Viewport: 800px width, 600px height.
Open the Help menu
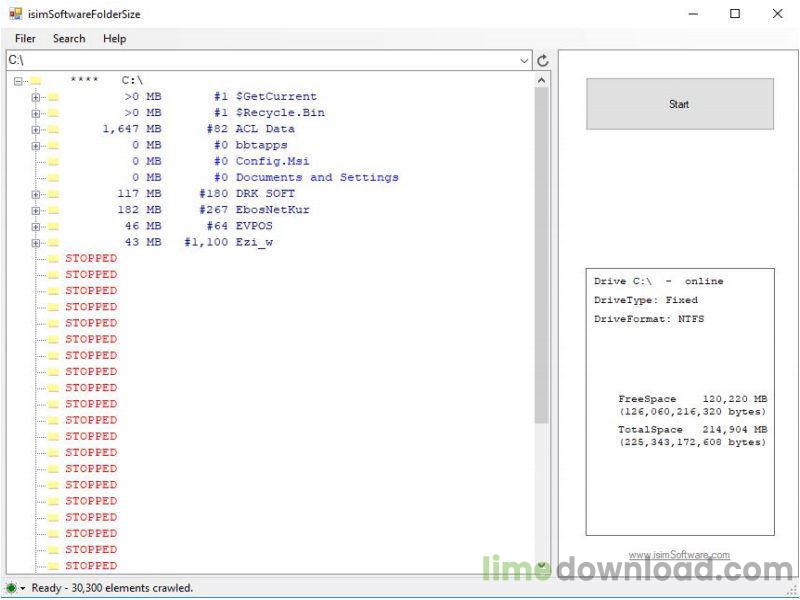pyautogui.click(x=114, y=38)
